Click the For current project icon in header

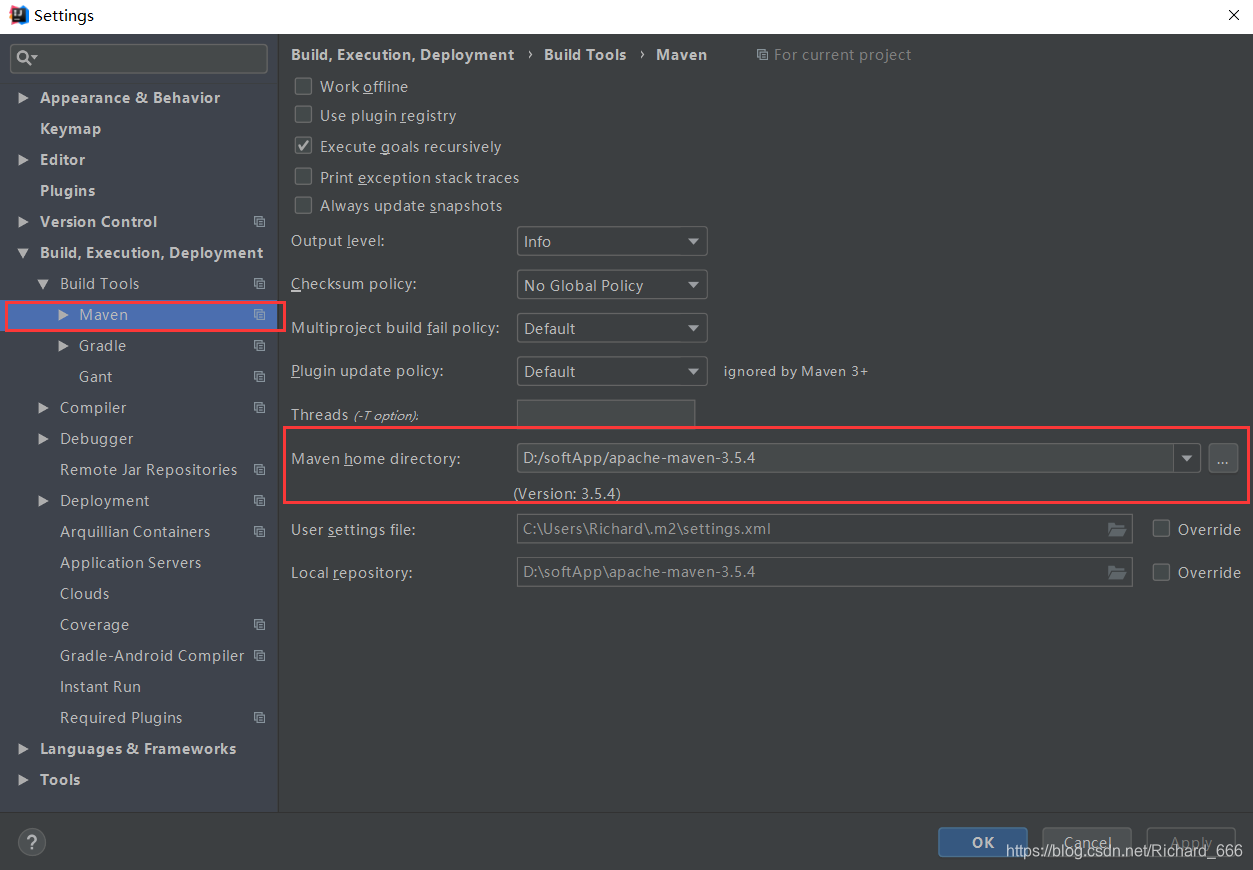click(x=763, y=55)
